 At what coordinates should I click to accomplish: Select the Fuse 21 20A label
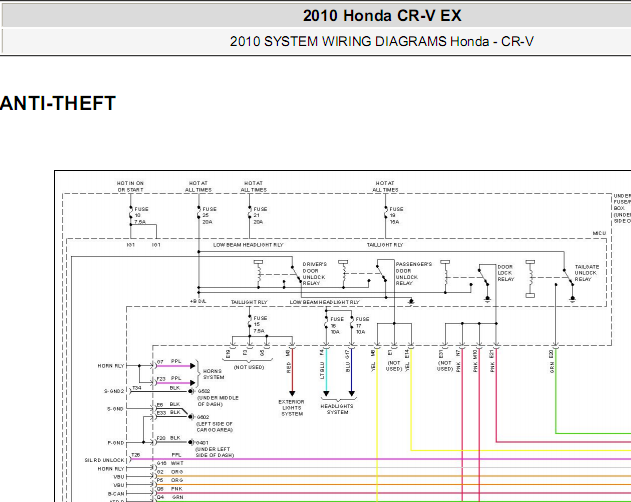click(x=260, y=215)
